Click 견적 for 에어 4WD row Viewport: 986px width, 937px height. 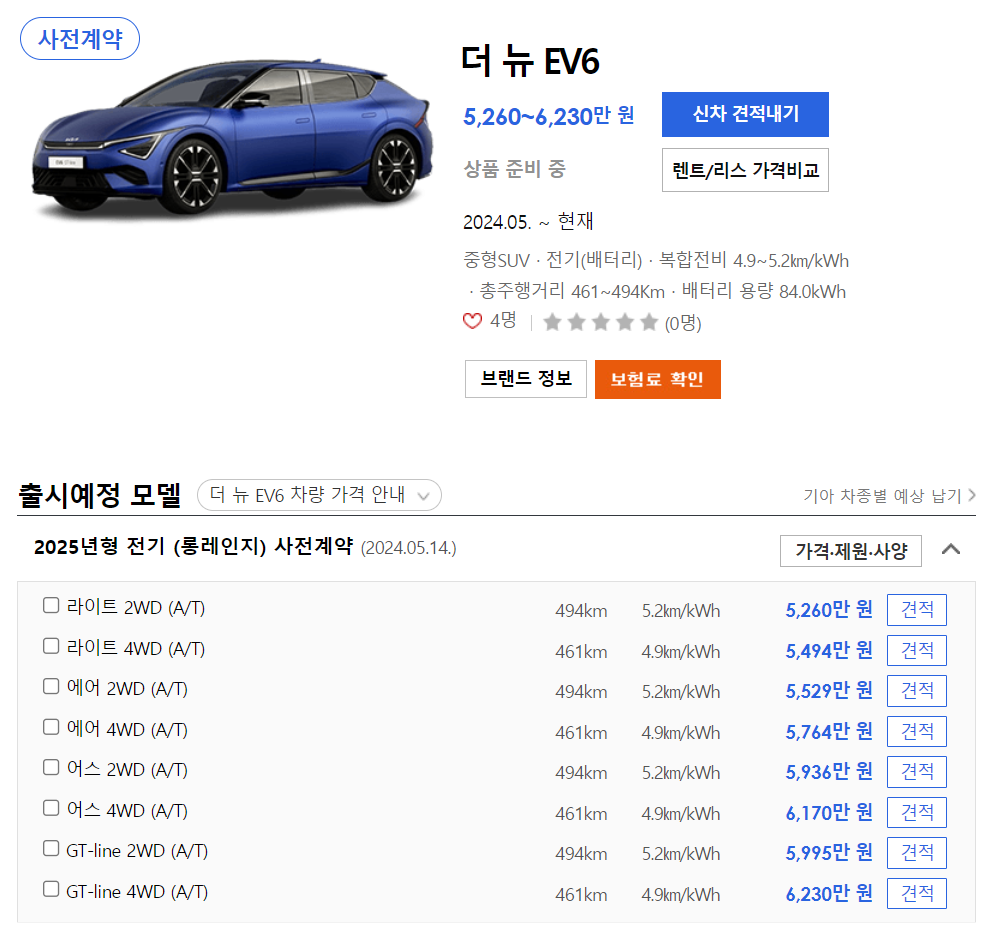point(917,731)
